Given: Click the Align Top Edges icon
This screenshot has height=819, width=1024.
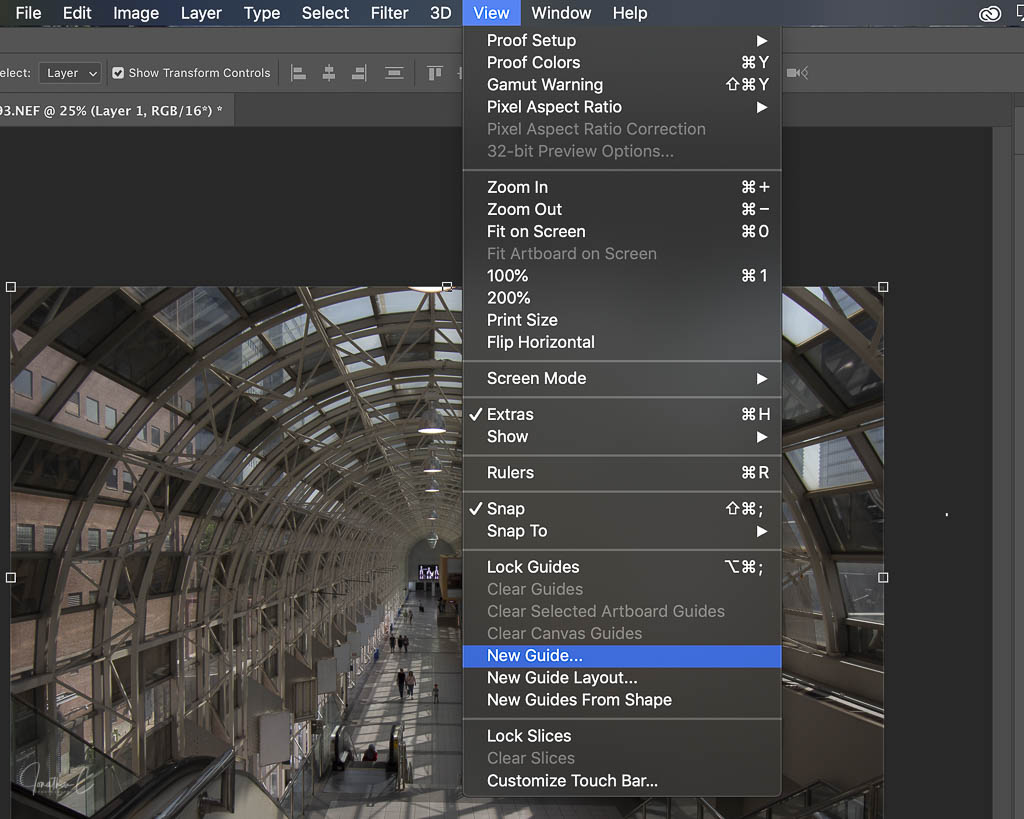Looking at the screenshot, I should (435, 73).
